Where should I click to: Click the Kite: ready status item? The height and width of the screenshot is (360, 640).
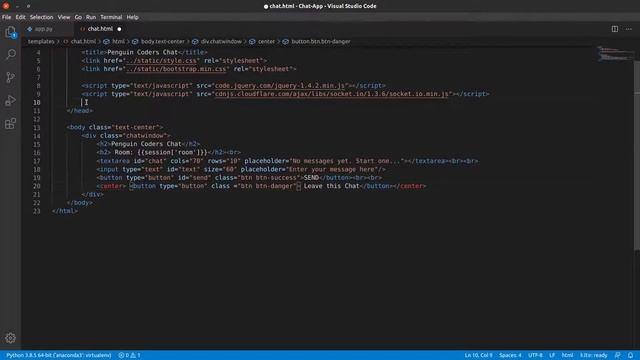(x=594, y=355)
